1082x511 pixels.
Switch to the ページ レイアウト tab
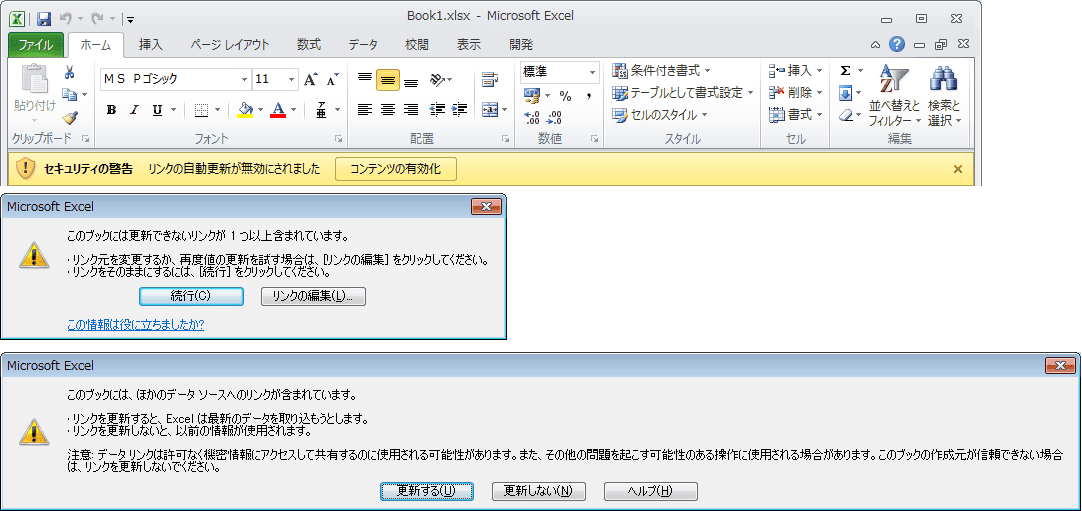pyautogui.click(x=230, y=45)
